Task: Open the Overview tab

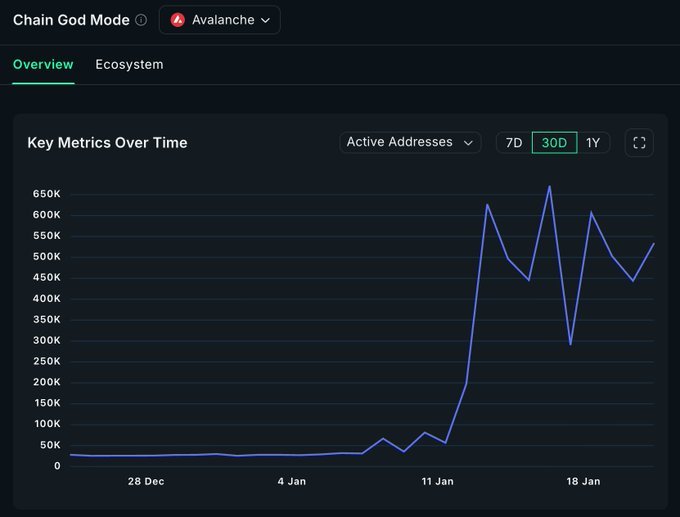Action: pyautogui.click(x=43, y=65)
